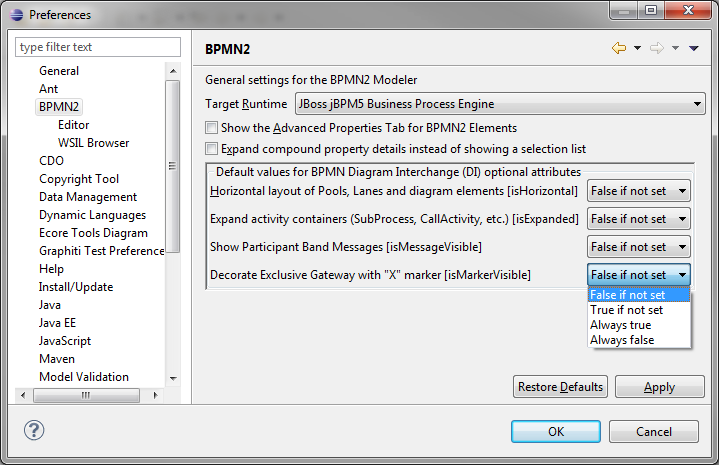
Task: Select JavaScript tree item
Action: [65, 341]
